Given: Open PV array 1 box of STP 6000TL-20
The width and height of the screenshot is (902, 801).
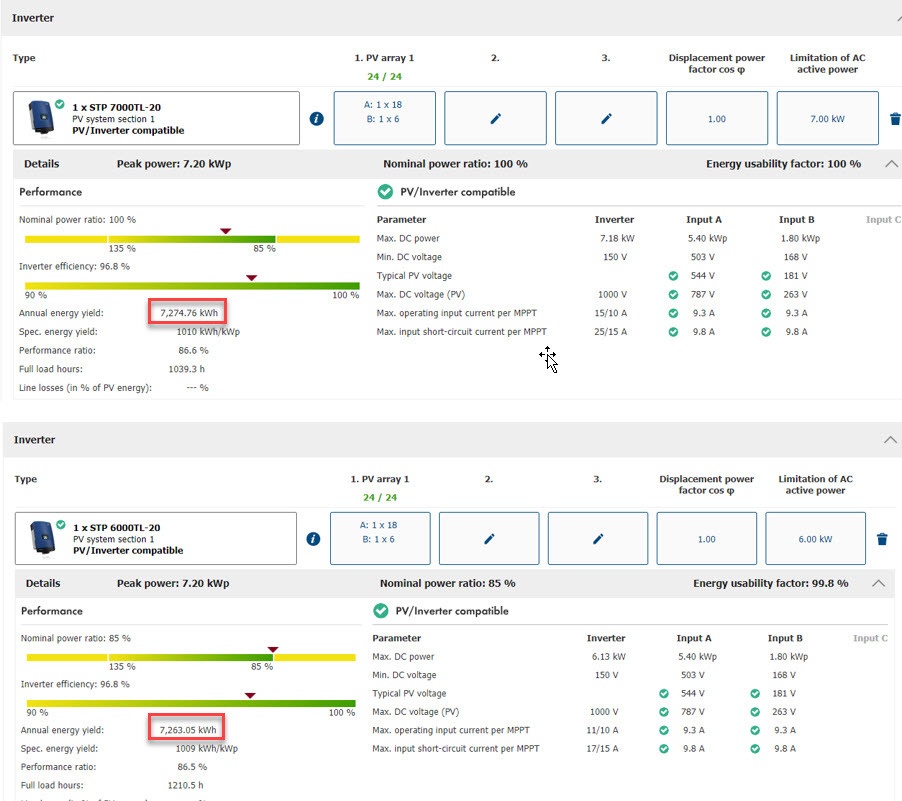Looking at the screenshot, I should click(380, 539).
